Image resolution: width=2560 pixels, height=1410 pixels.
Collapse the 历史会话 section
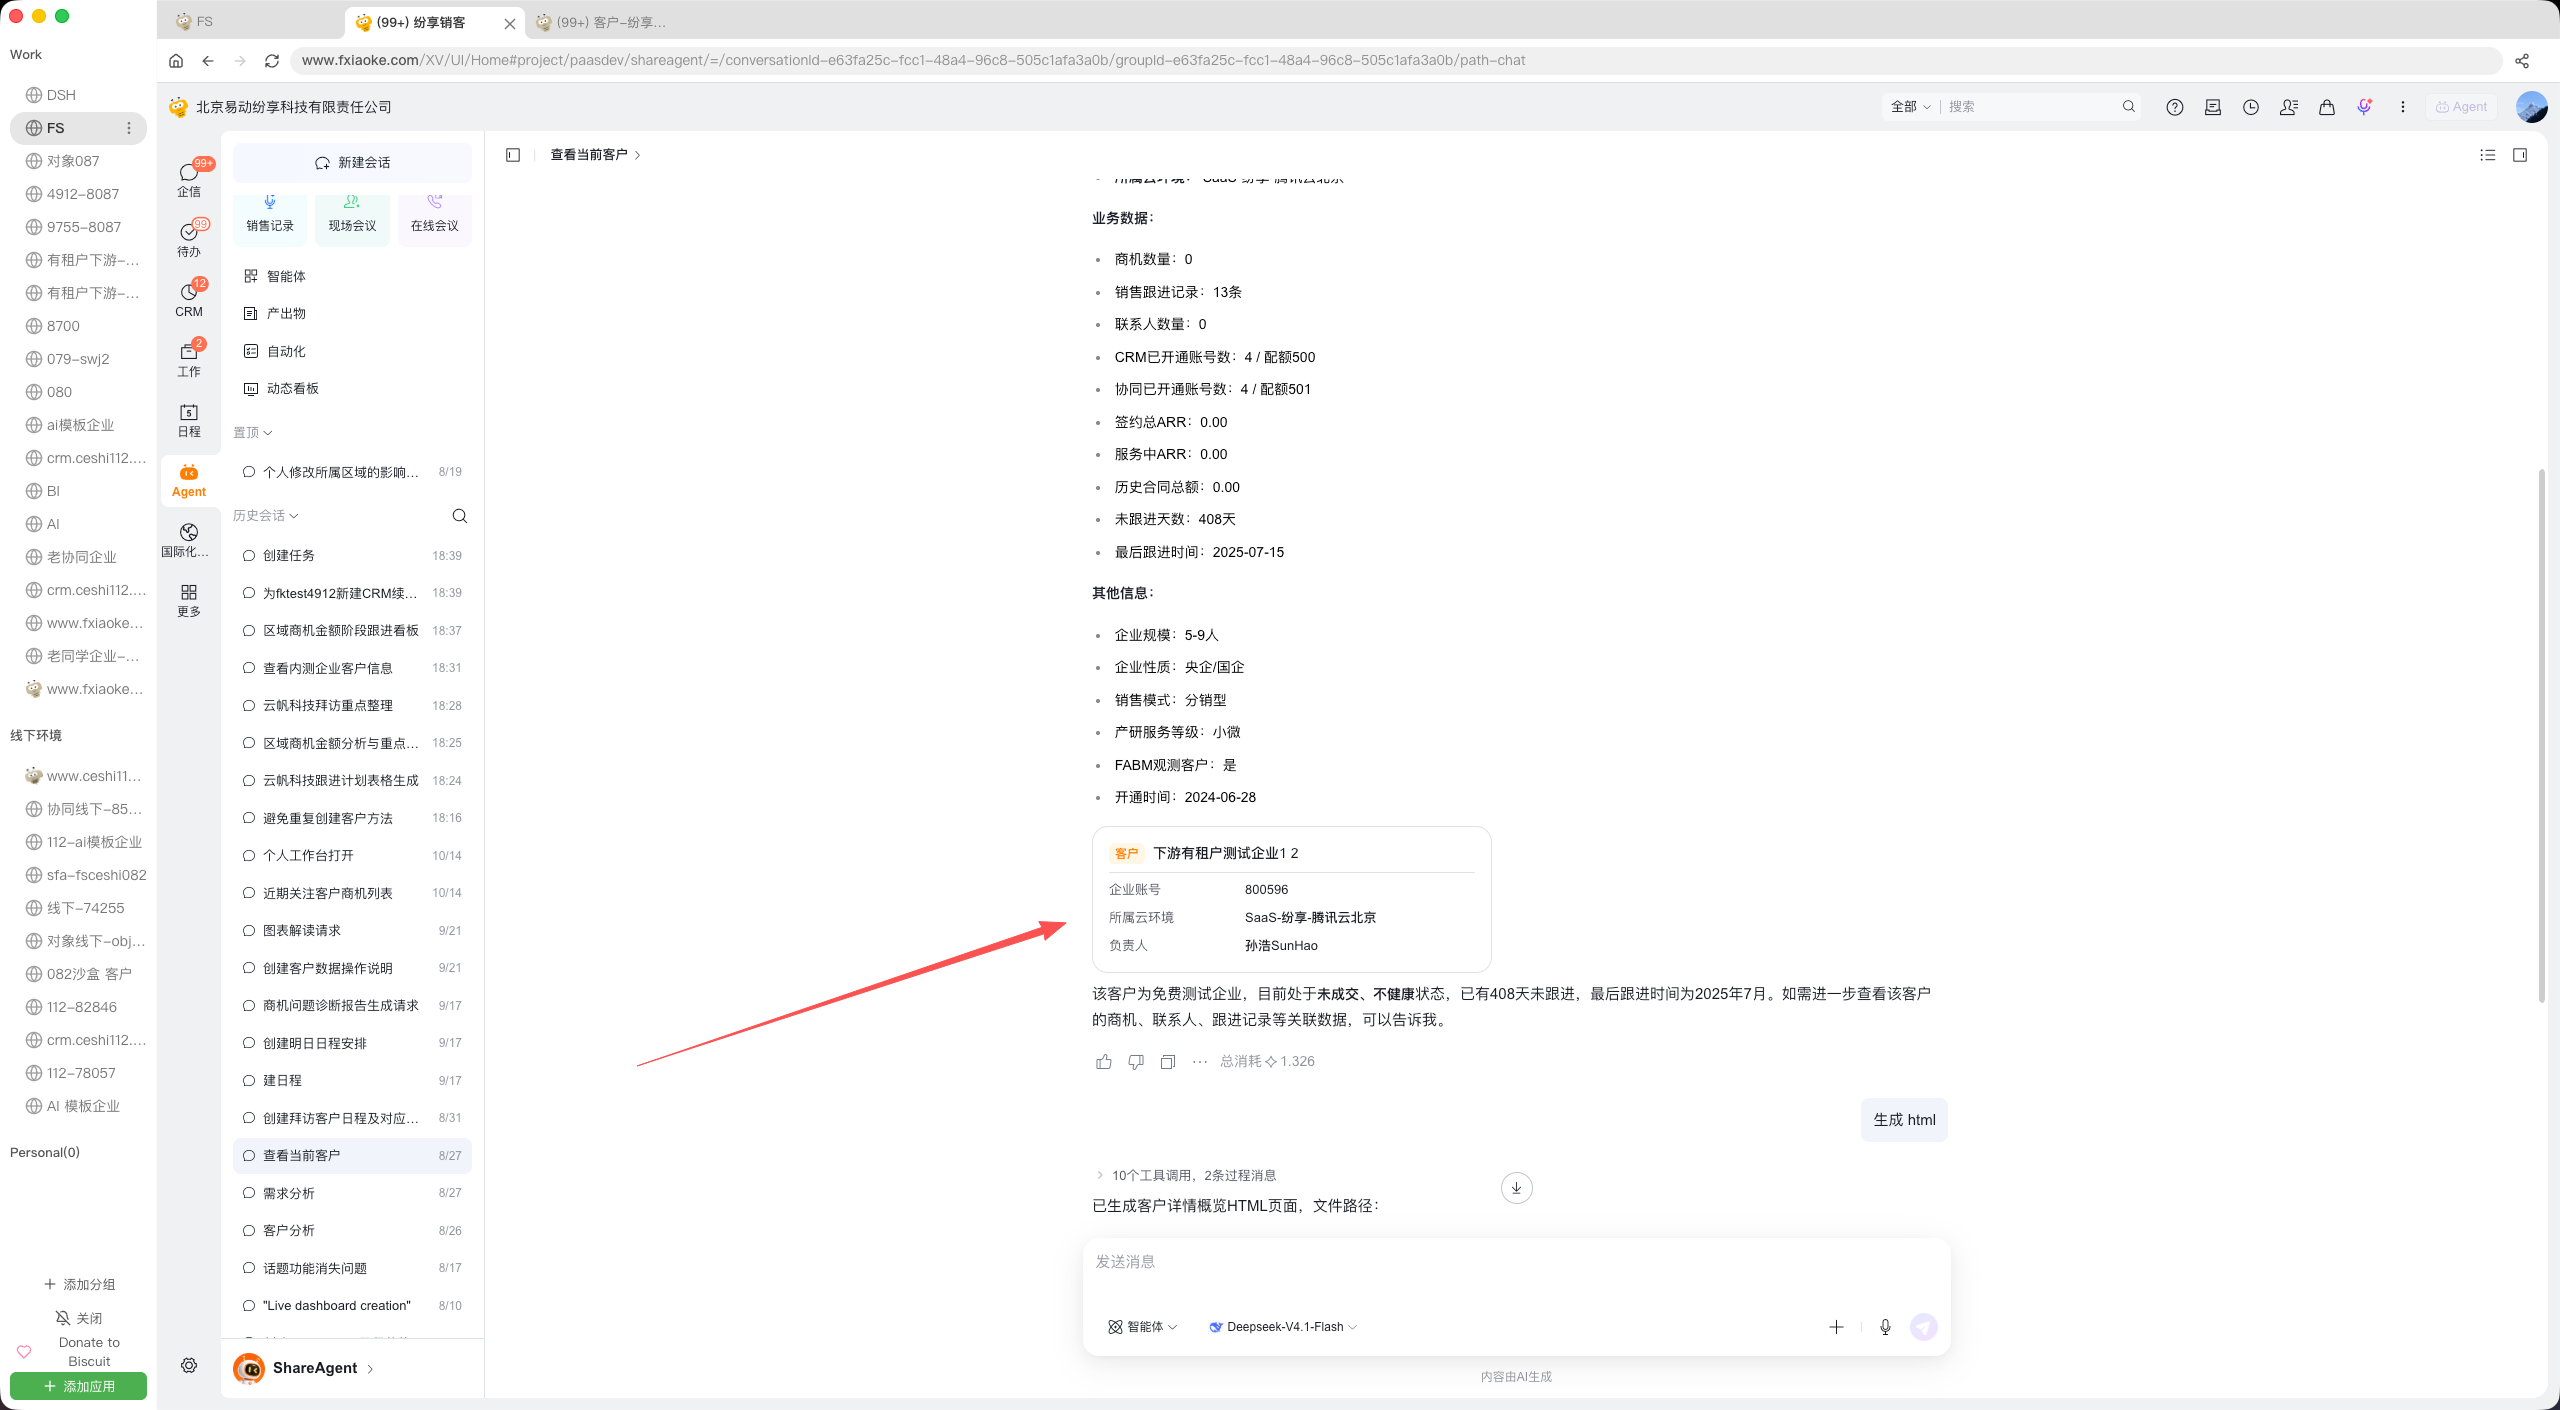tap(266, 516)
